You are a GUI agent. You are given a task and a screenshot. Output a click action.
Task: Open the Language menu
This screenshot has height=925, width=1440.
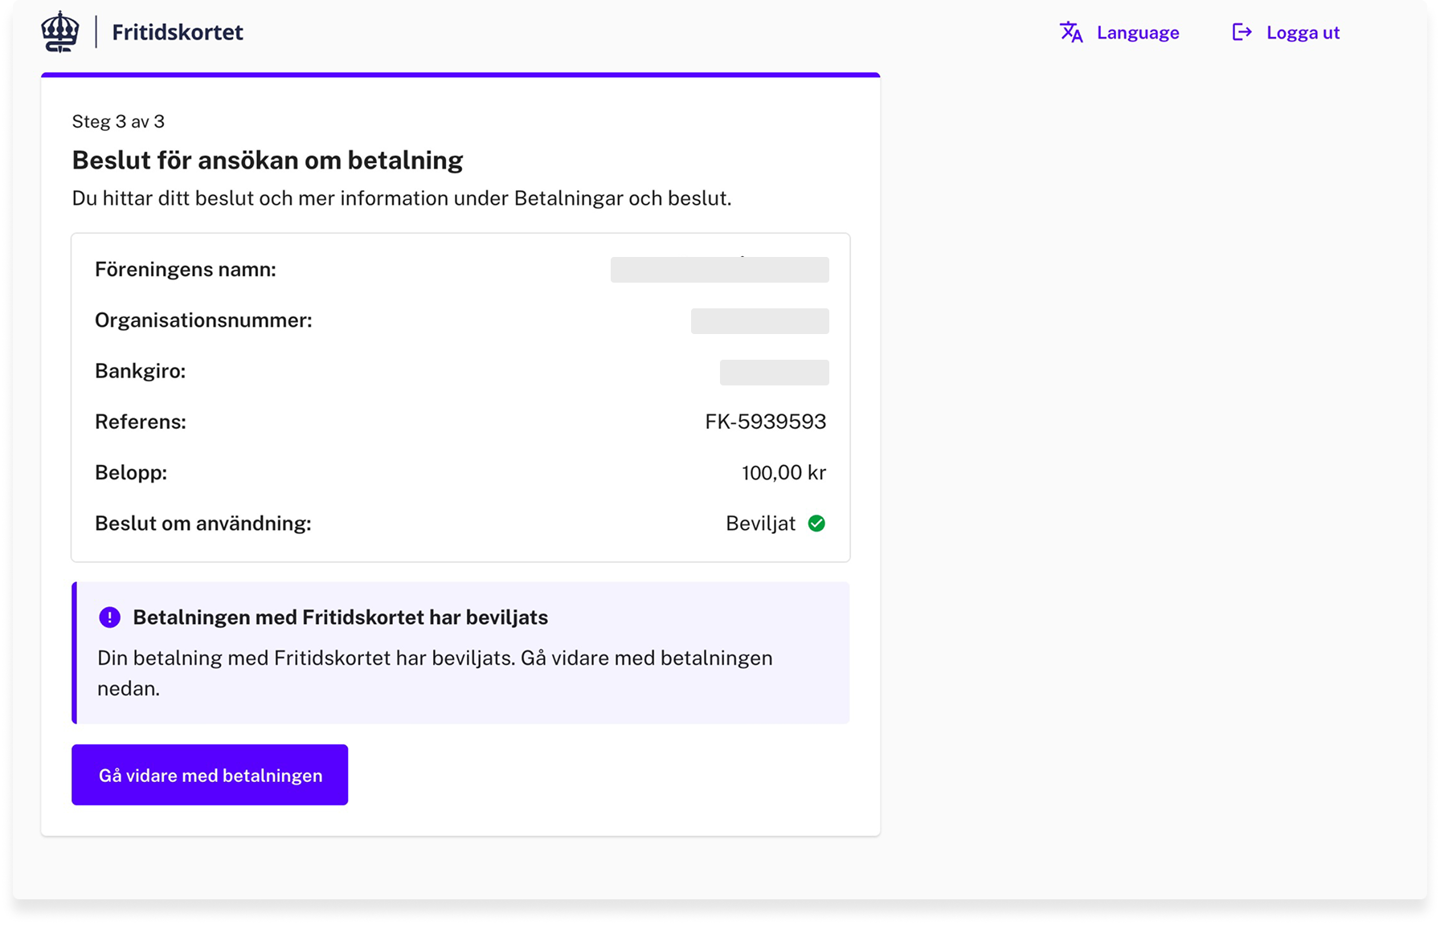1137,32
